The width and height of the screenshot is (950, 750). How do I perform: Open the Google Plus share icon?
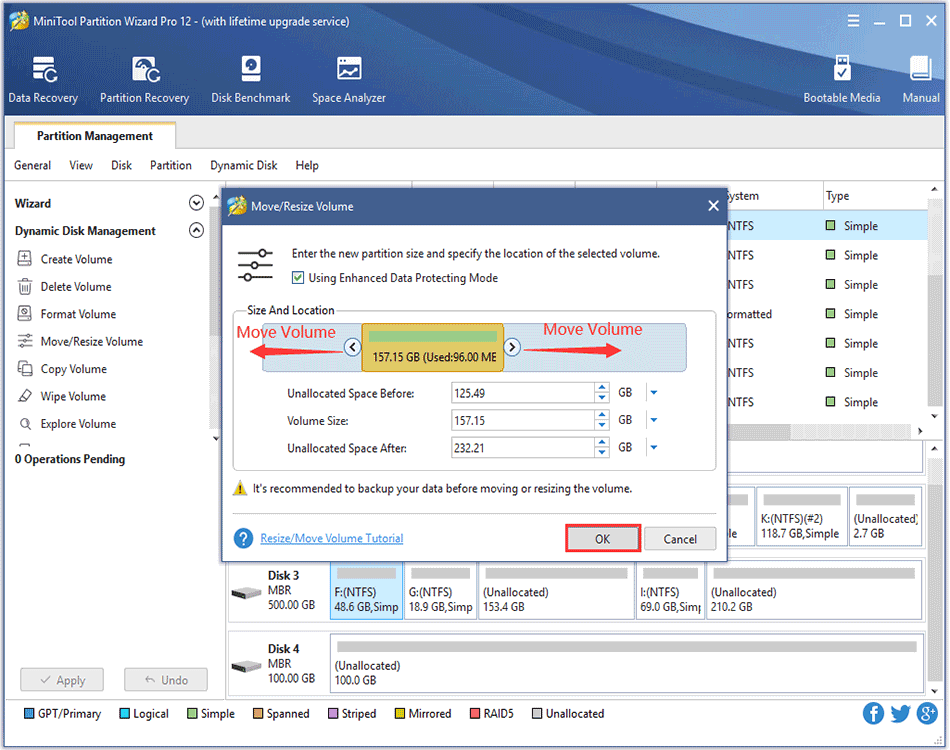928,713
